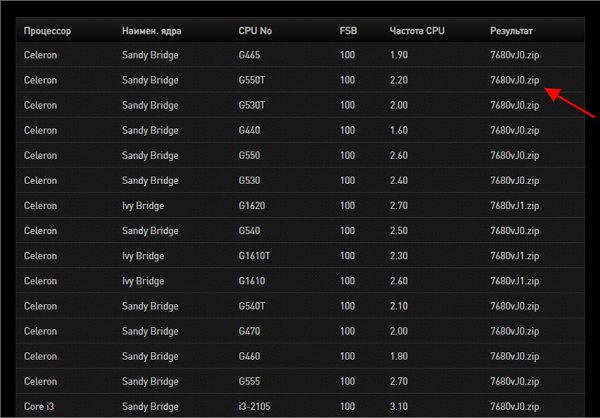Click the G440 CPU number cell

(249, 131)
